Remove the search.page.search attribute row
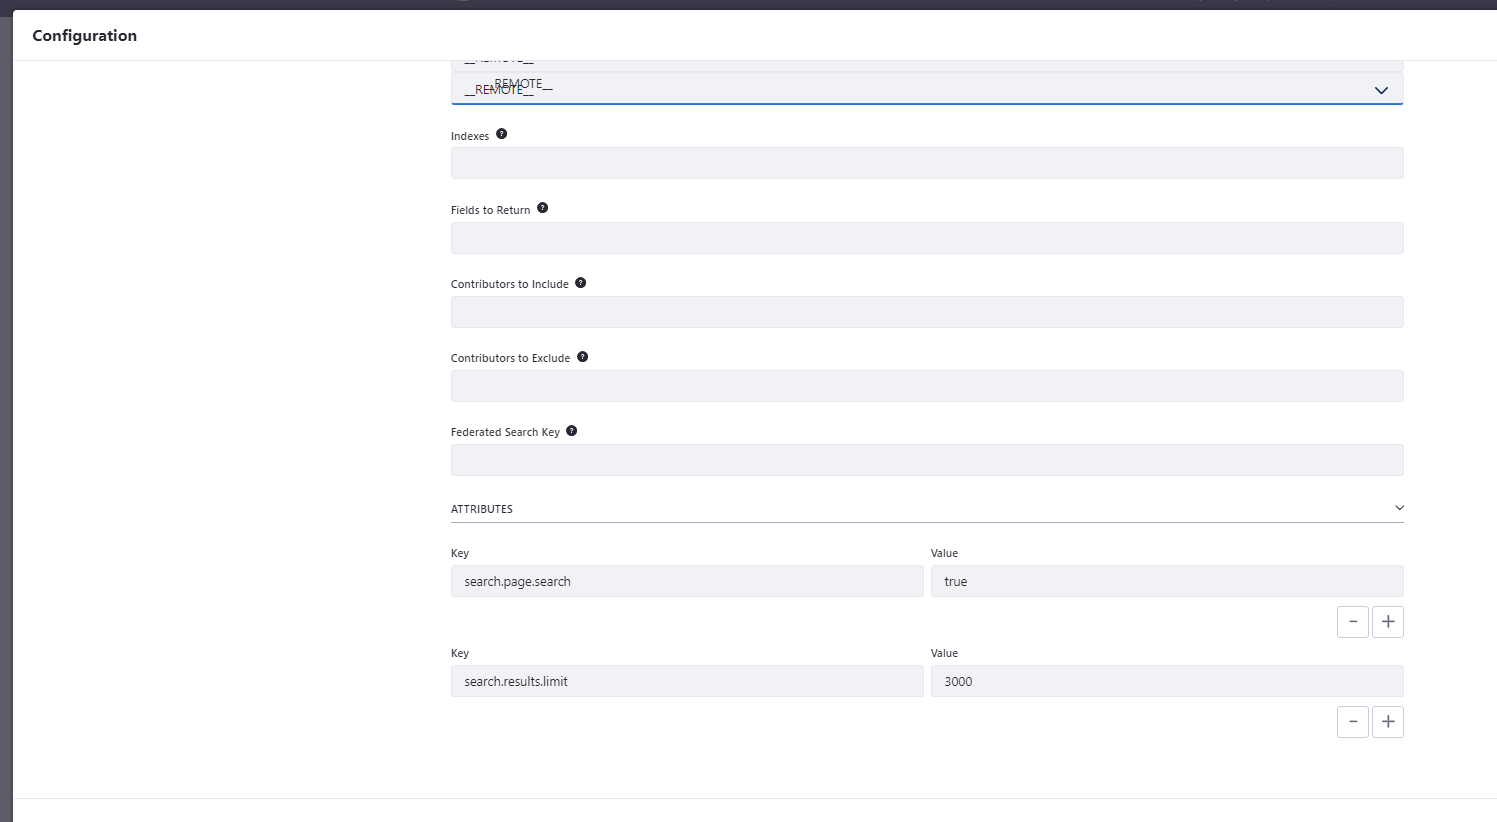This screenshot has width=1497, height=822. pos(1353,622)
